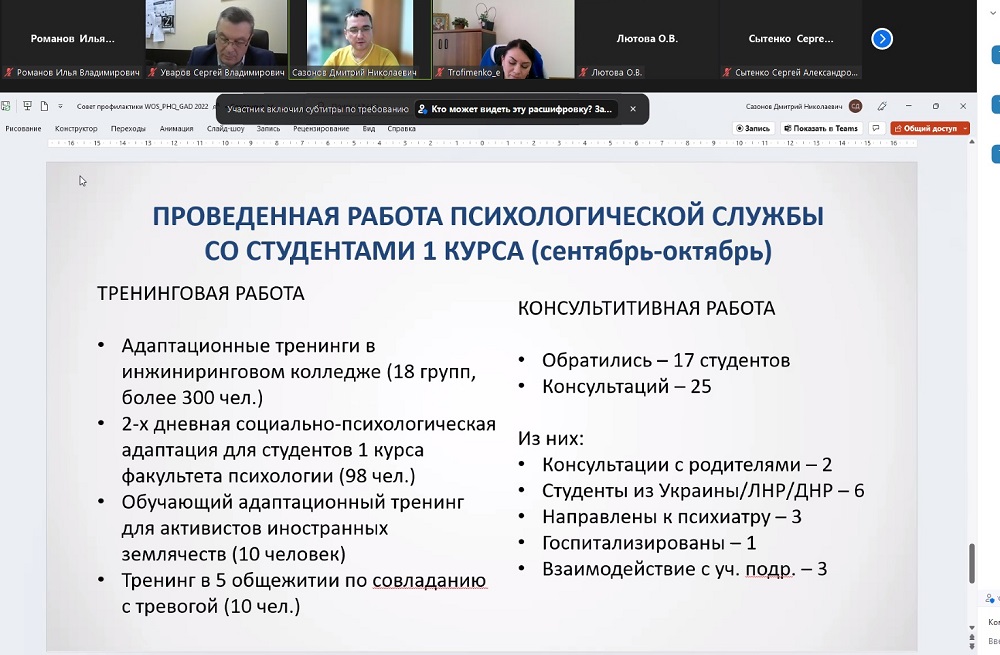Open the Рисование ribbon tab

(23, 128)
